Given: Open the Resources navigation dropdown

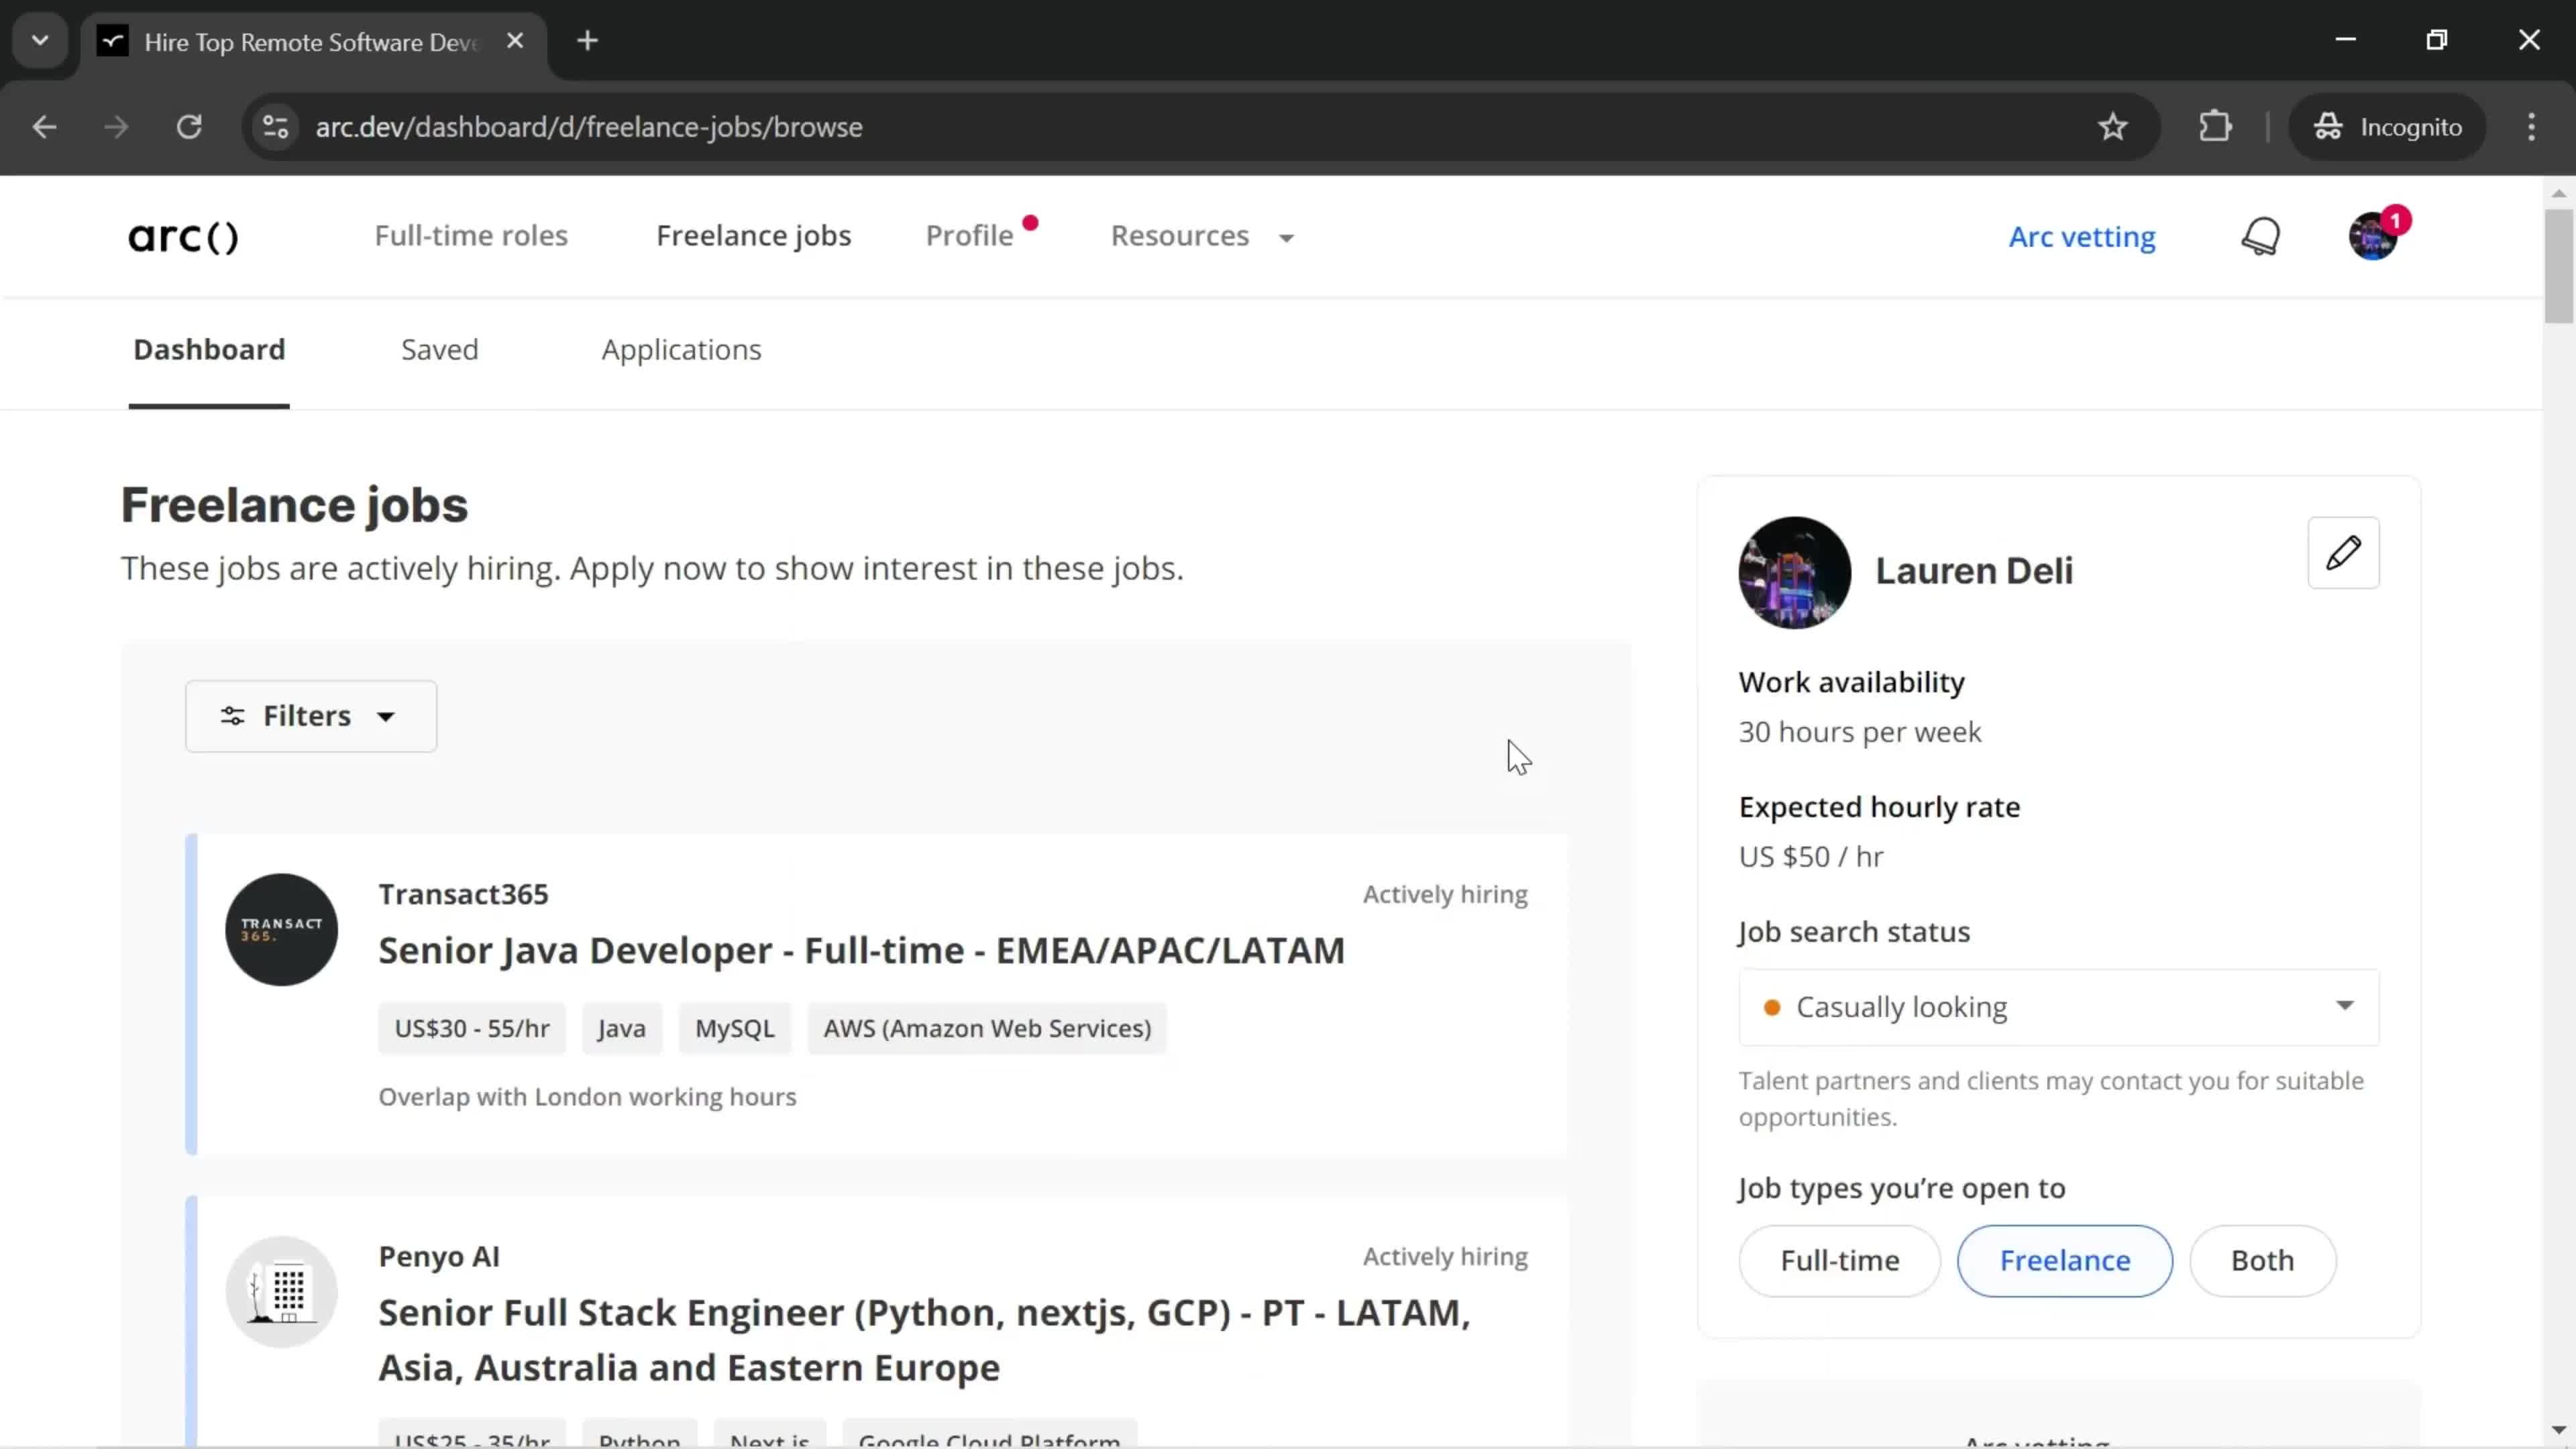Looking at the screenshot, I should pos(1201,235).
